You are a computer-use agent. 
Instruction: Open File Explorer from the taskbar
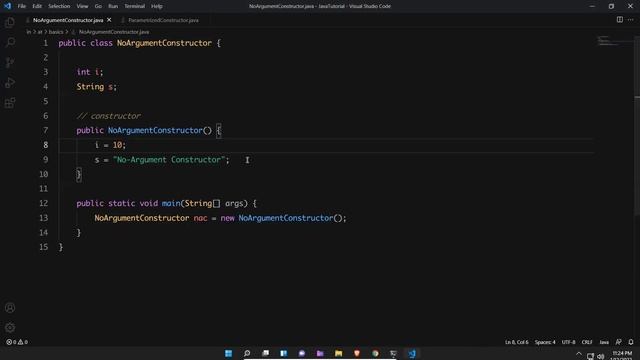tap(338, 353)
